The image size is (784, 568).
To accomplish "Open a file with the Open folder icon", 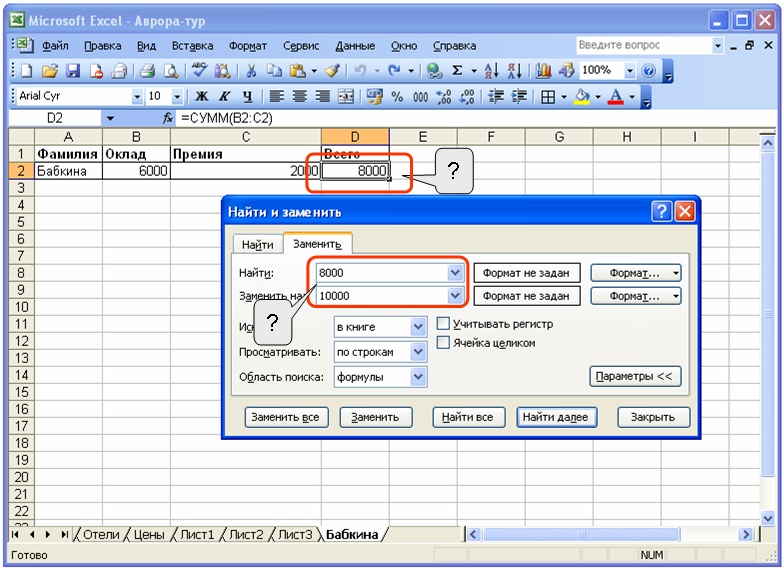I will point(50,71).
